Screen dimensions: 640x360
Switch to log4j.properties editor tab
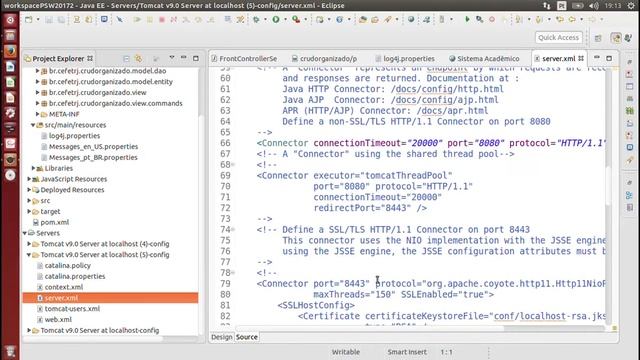[405, 59]
